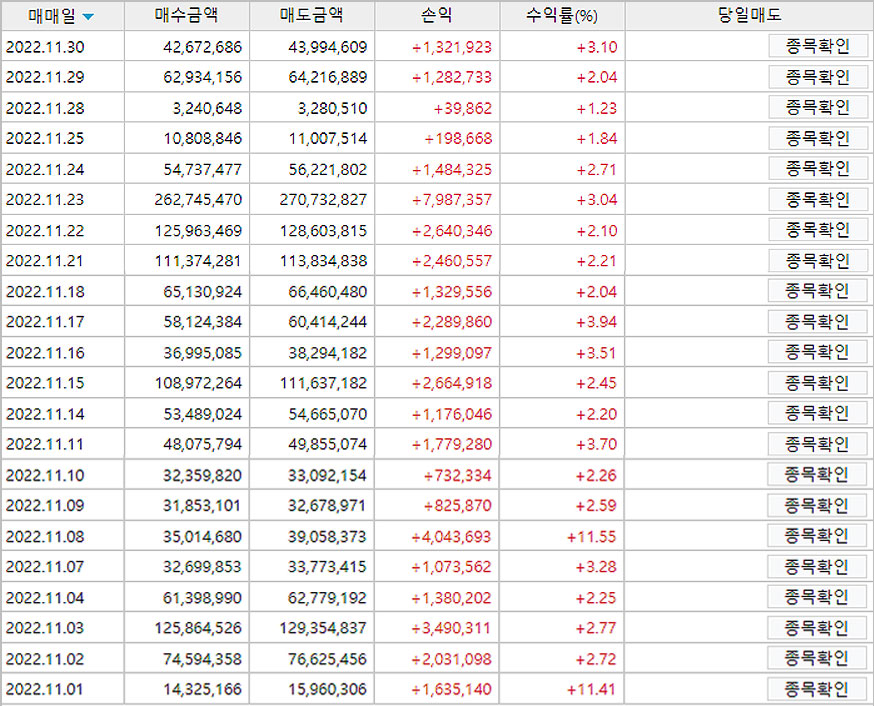Open 종목확인 for 2022.11.23

818,199
